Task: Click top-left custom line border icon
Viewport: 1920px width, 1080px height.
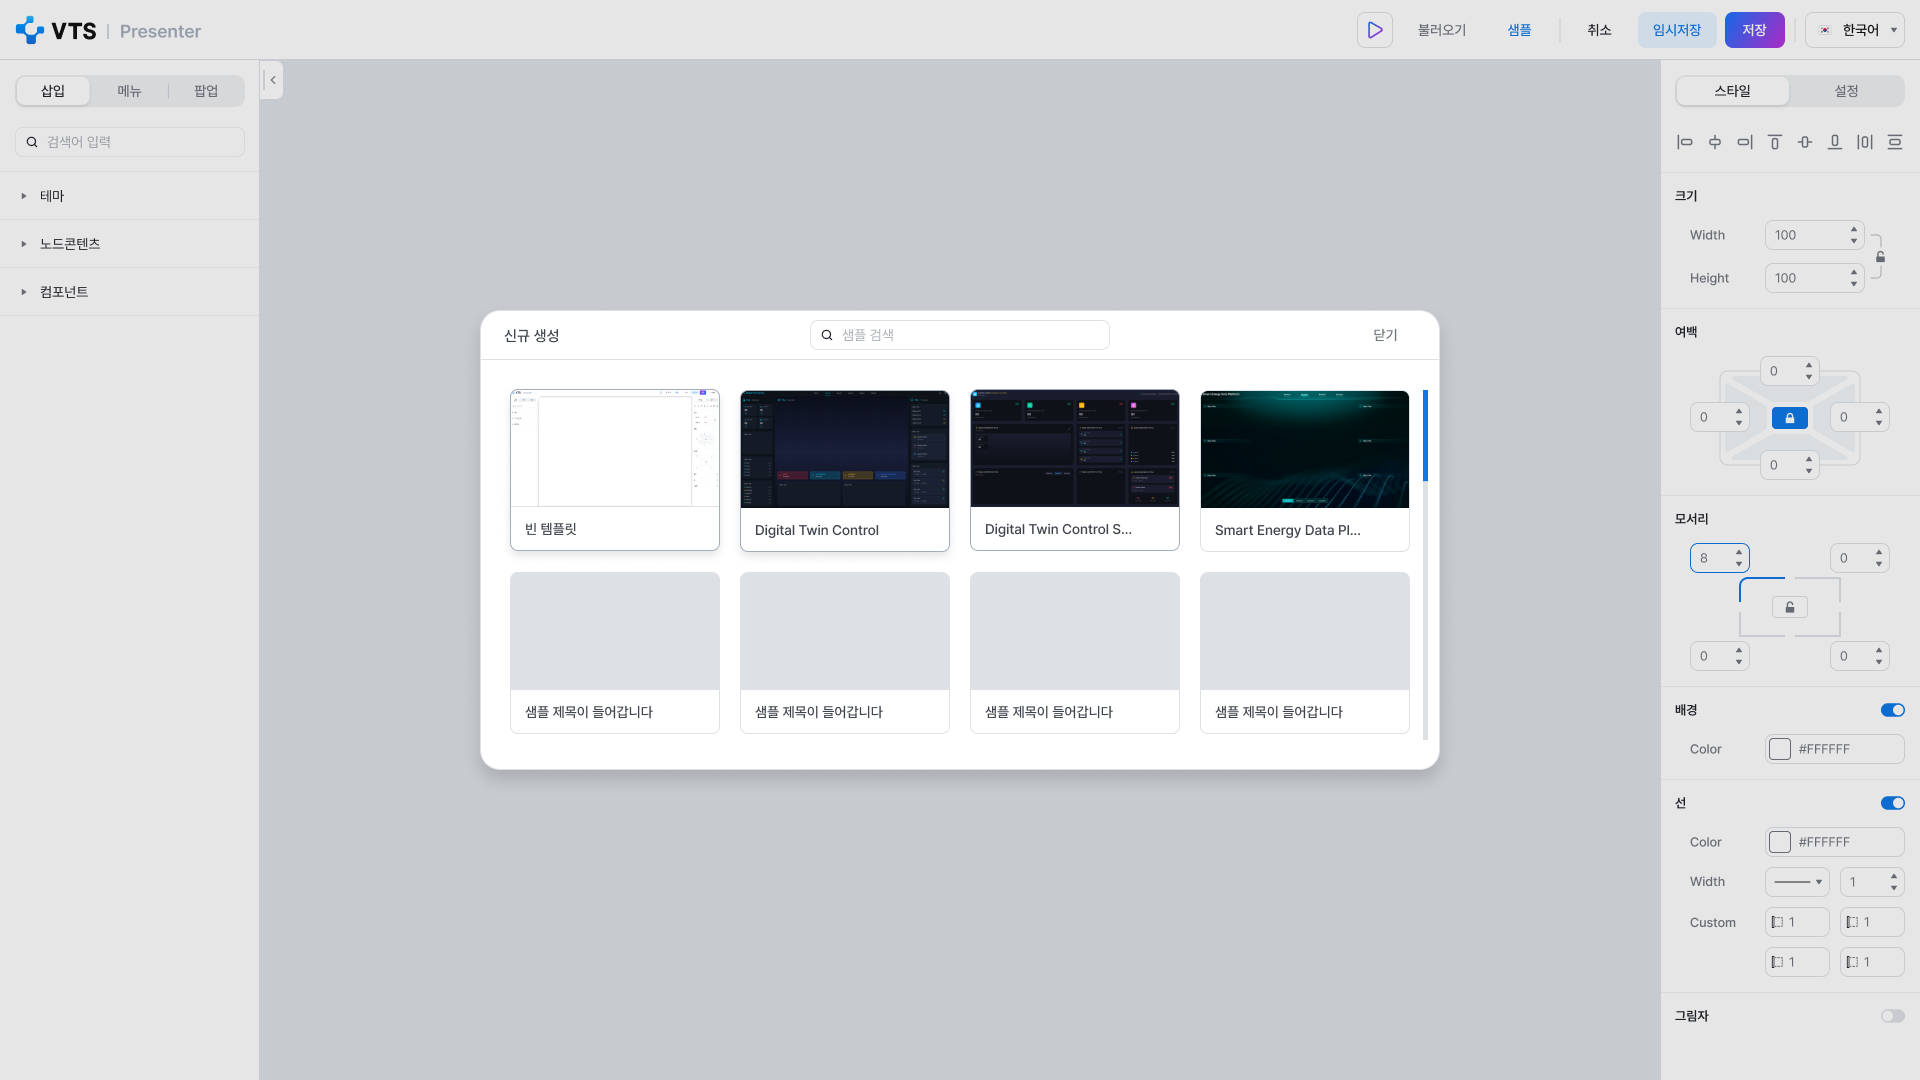Action: pos(1777,922)
